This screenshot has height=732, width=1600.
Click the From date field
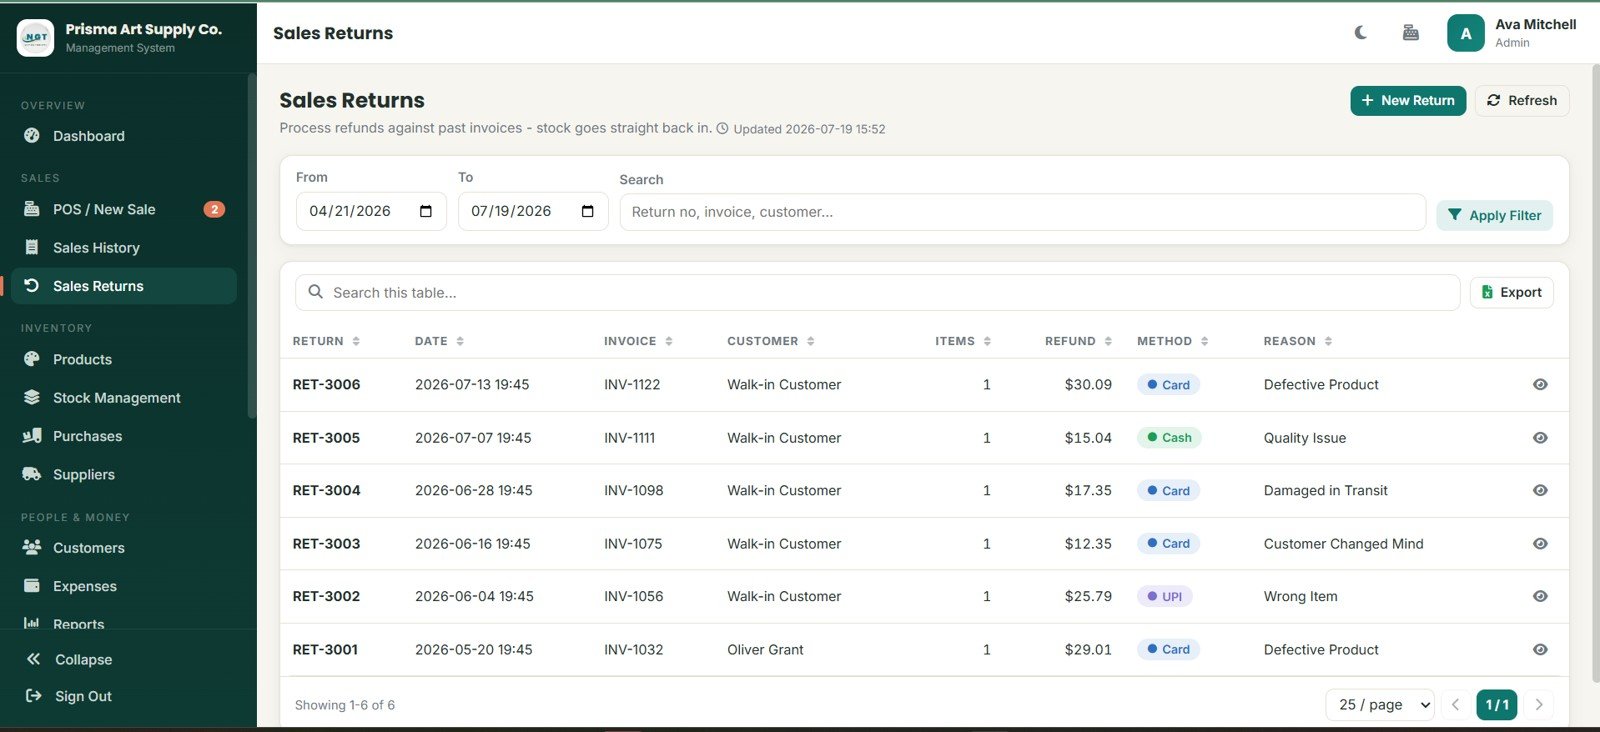pos(371,211)
